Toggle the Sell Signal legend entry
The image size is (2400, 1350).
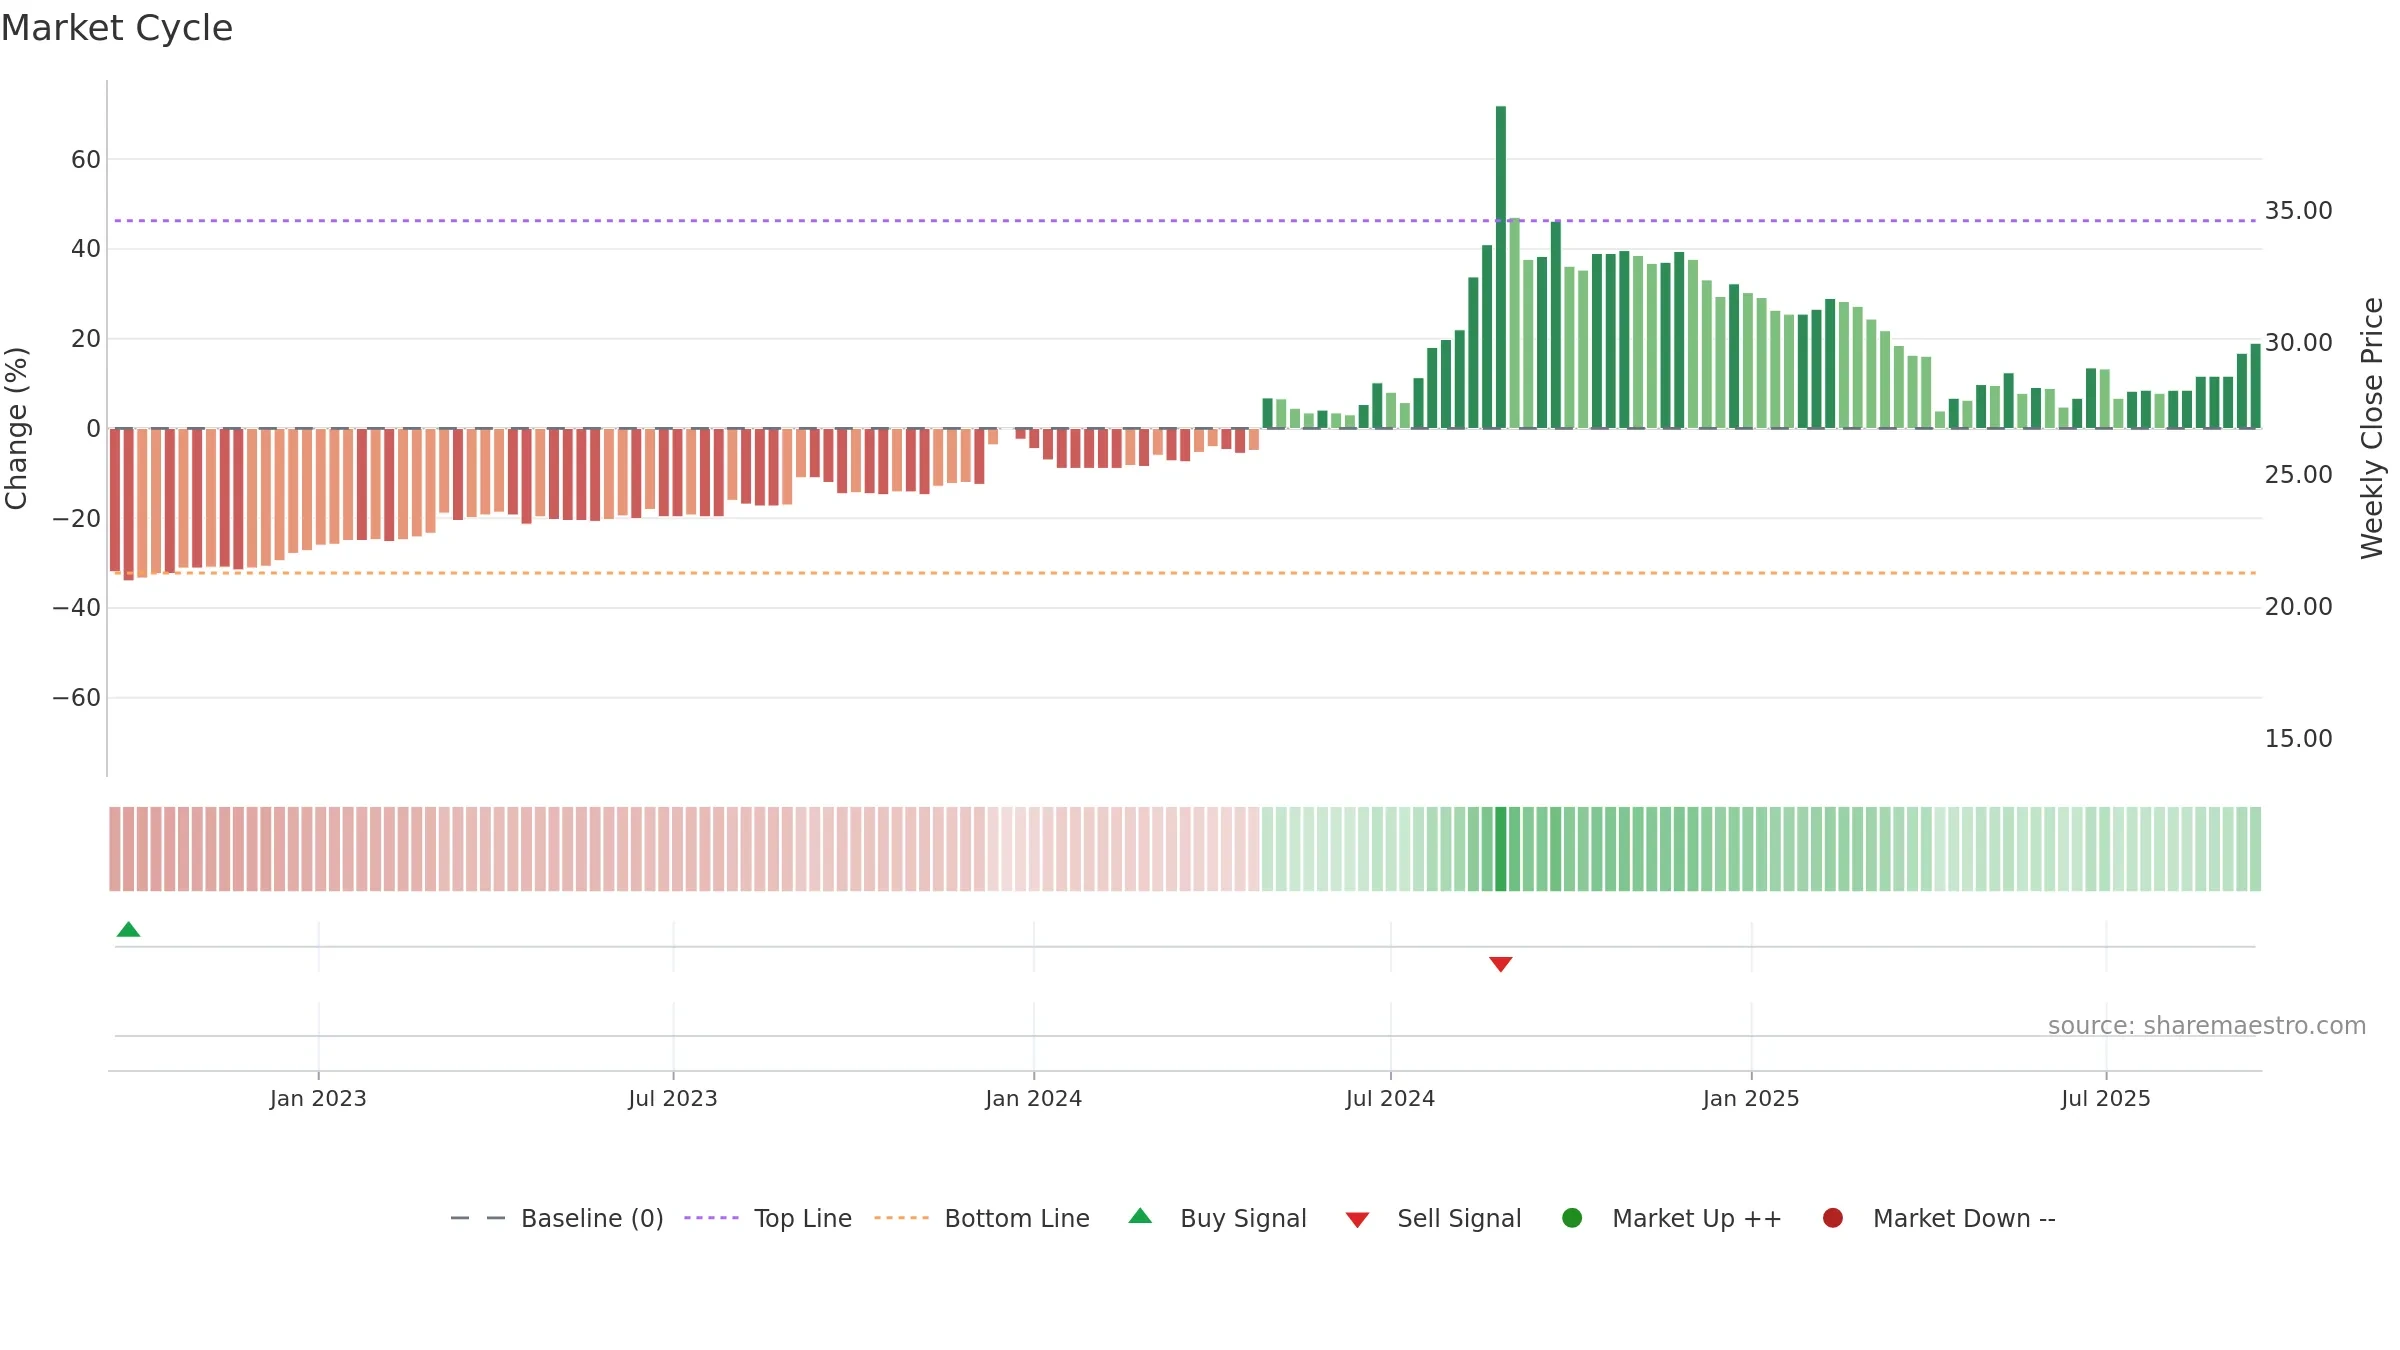[x=1433, y=1218]
